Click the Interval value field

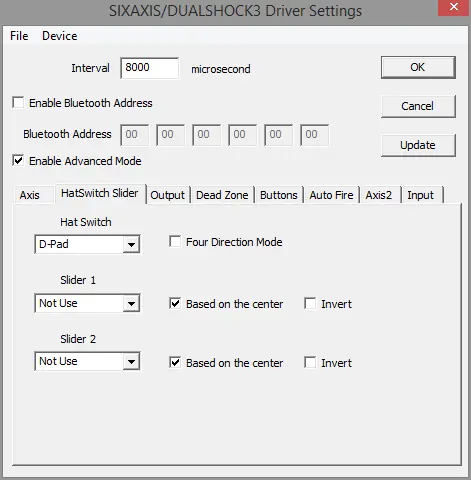[149, 68]
